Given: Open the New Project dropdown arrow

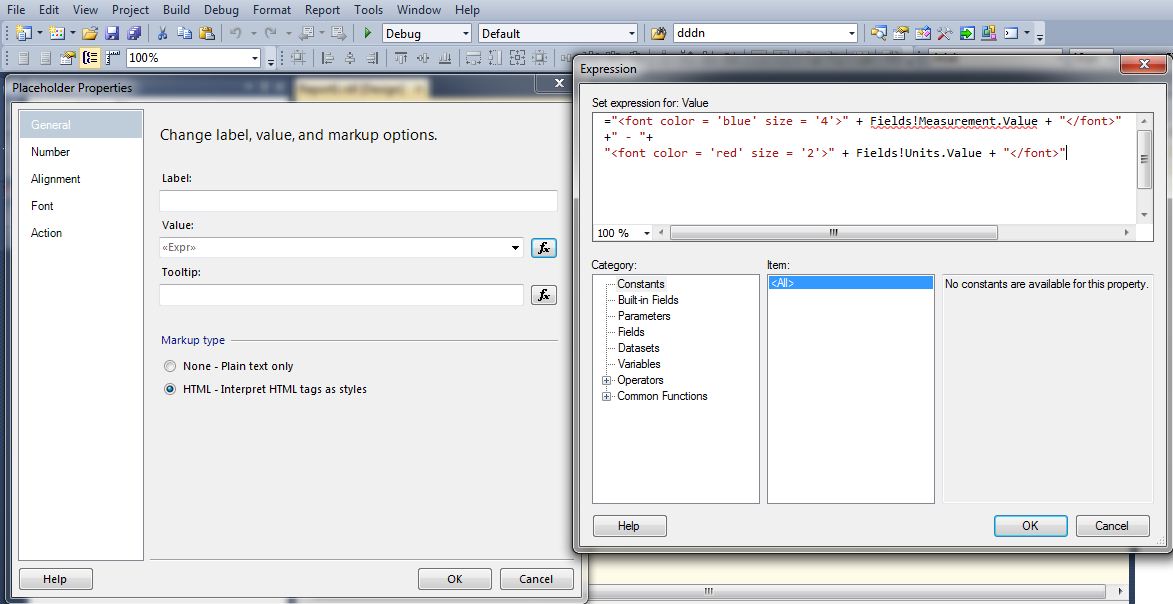Looking at the screenshot, I should [40, 33].
